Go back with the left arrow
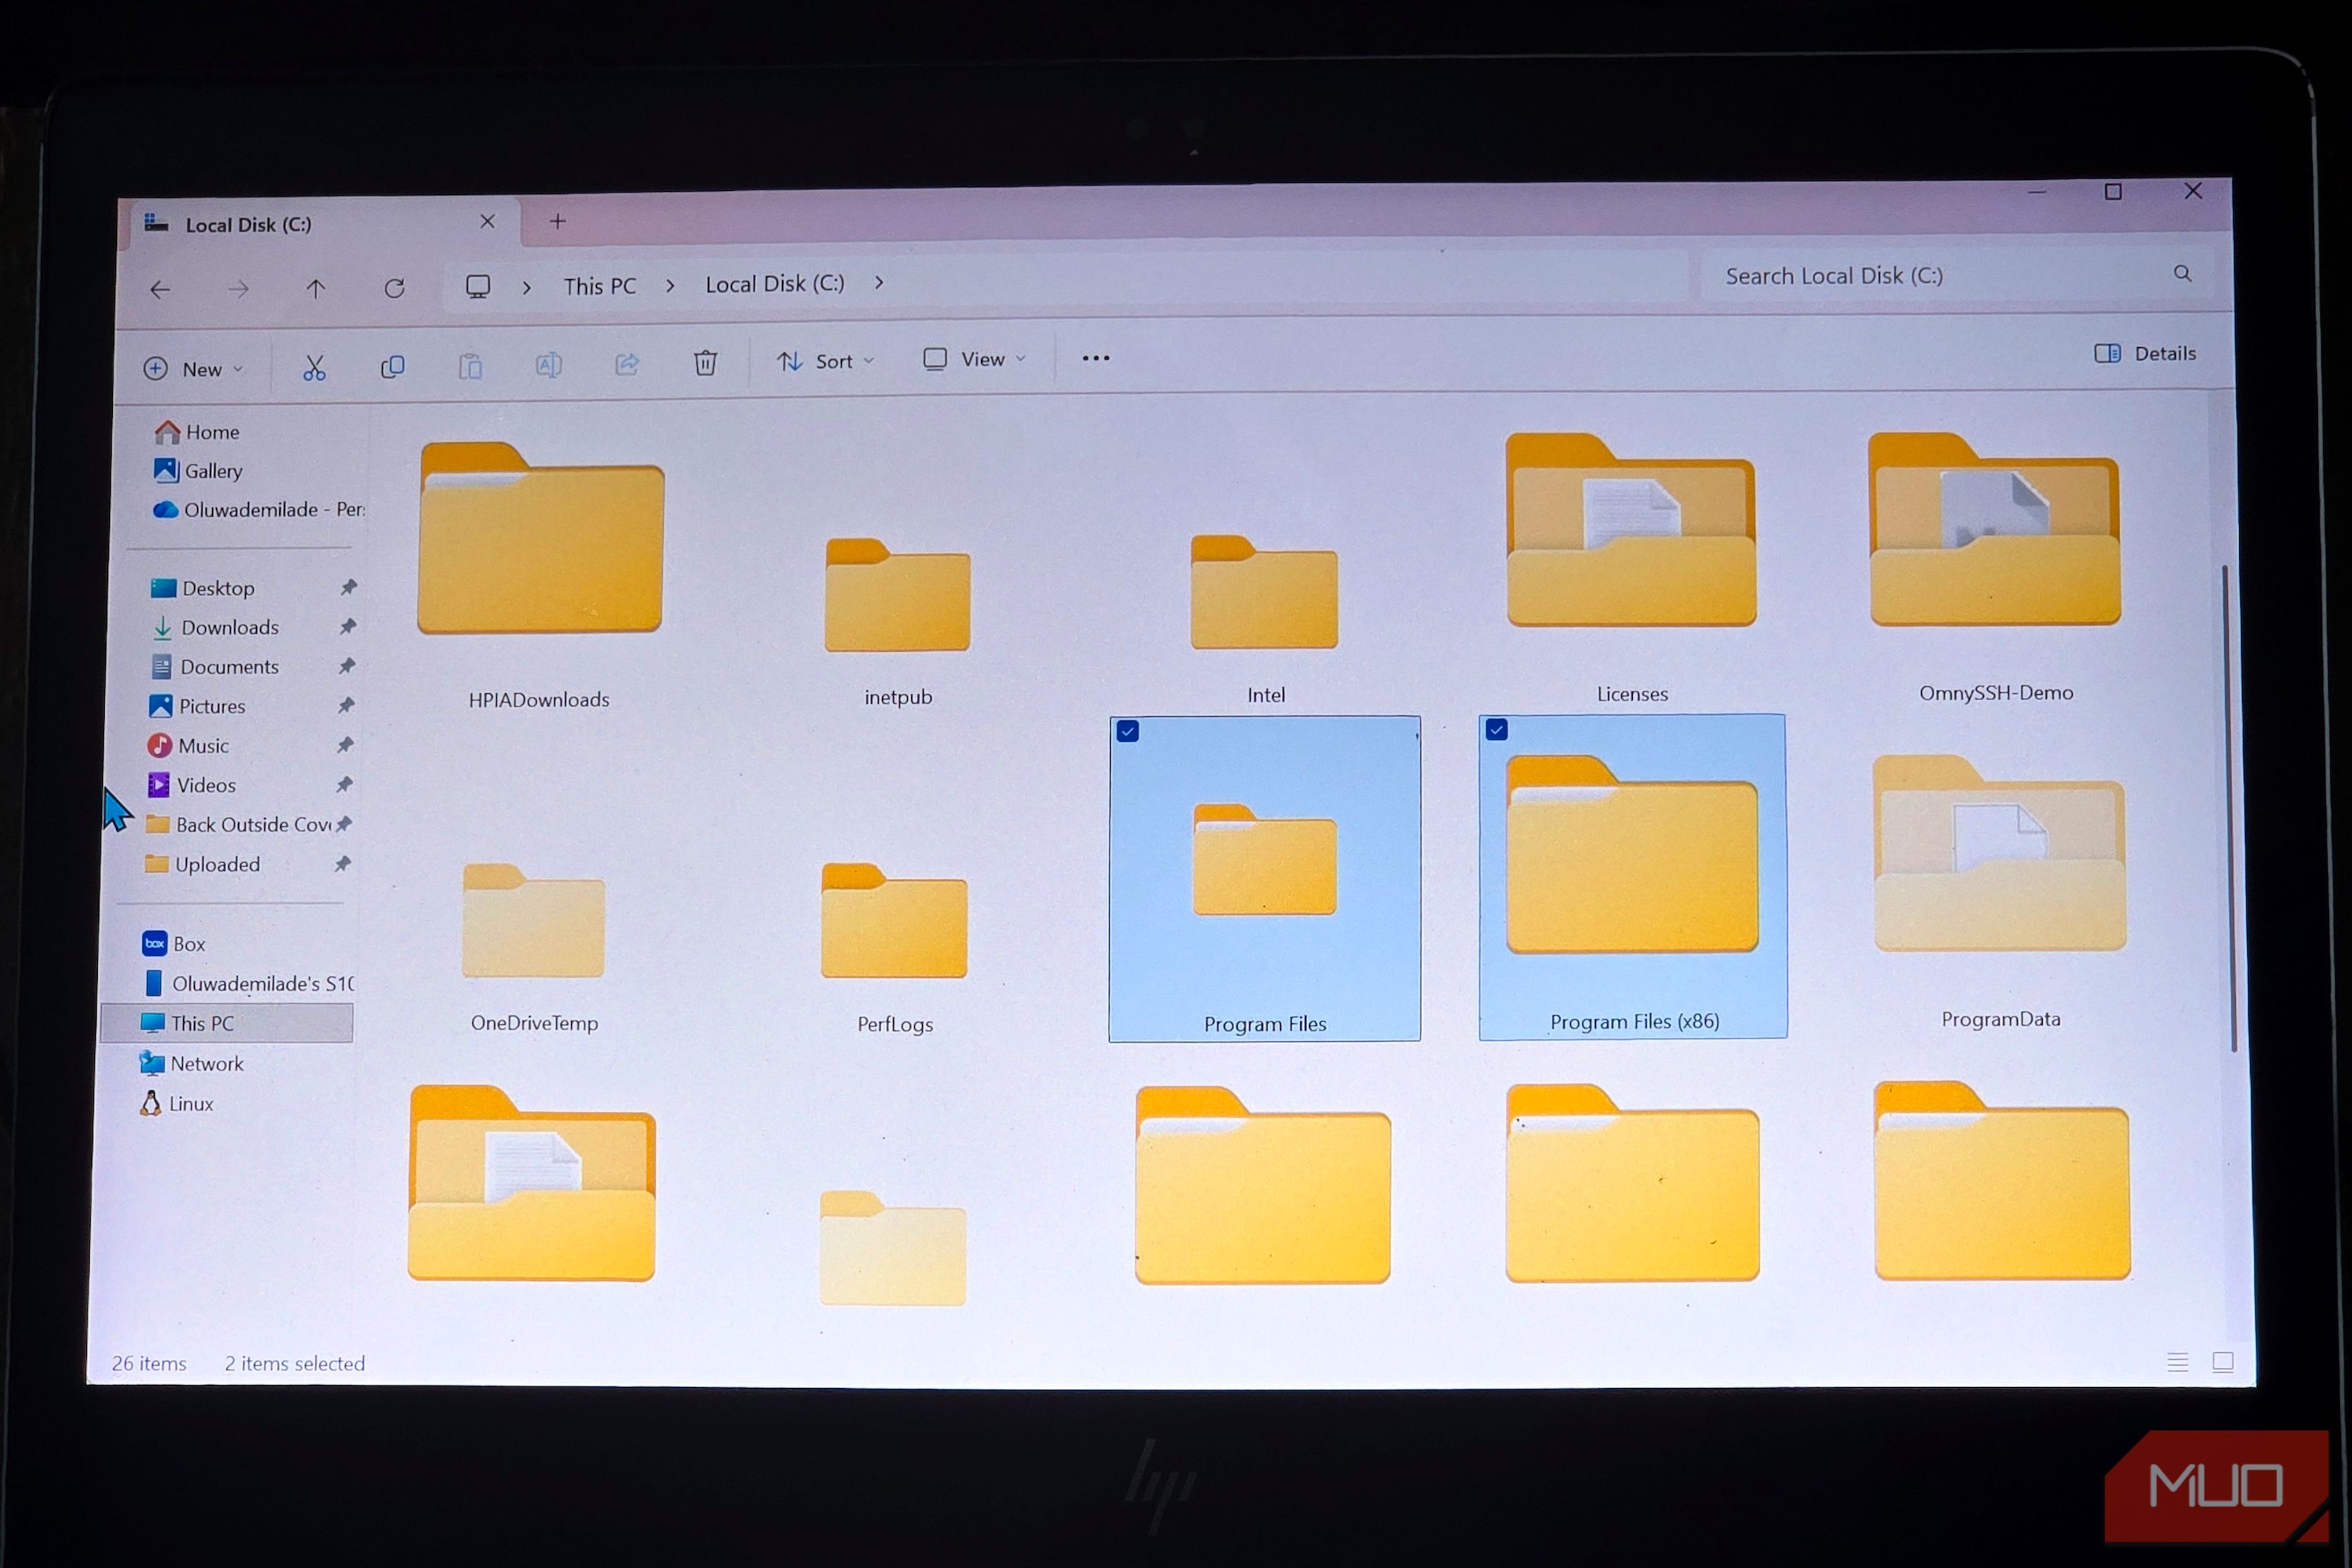Viewport: 2352px width, 1568px height. tap(160, 290)
